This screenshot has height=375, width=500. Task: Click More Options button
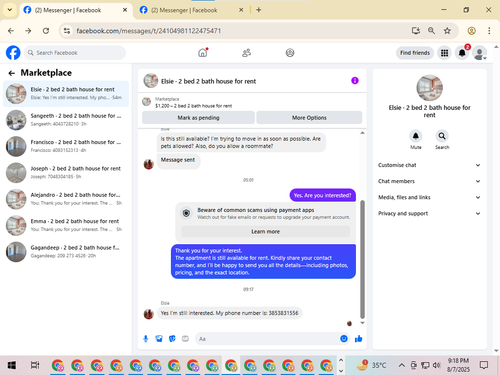309,118
